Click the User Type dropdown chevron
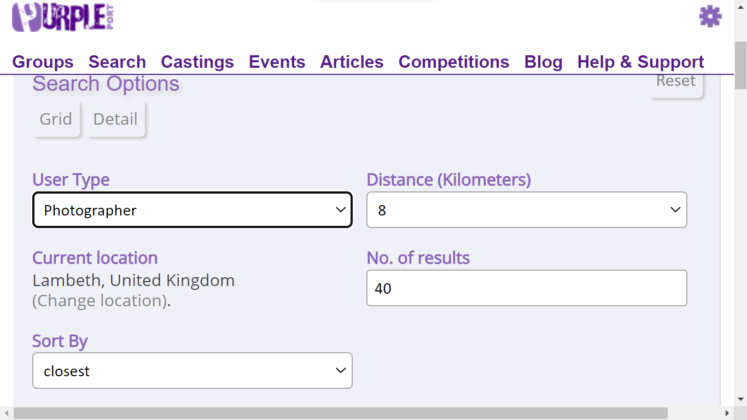This screenshot has width=747, height=420. [x=340, y=210]
